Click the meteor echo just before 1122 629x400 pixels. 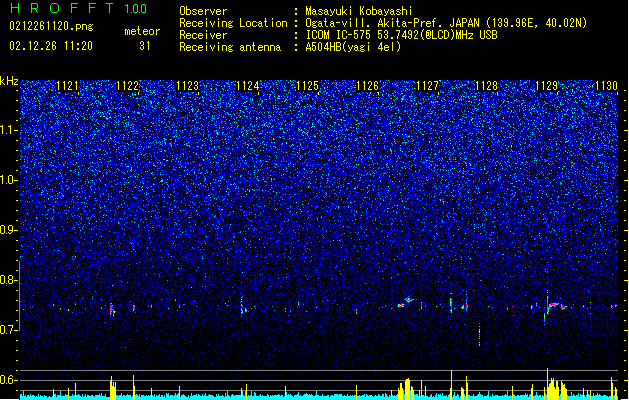point(112,309)
